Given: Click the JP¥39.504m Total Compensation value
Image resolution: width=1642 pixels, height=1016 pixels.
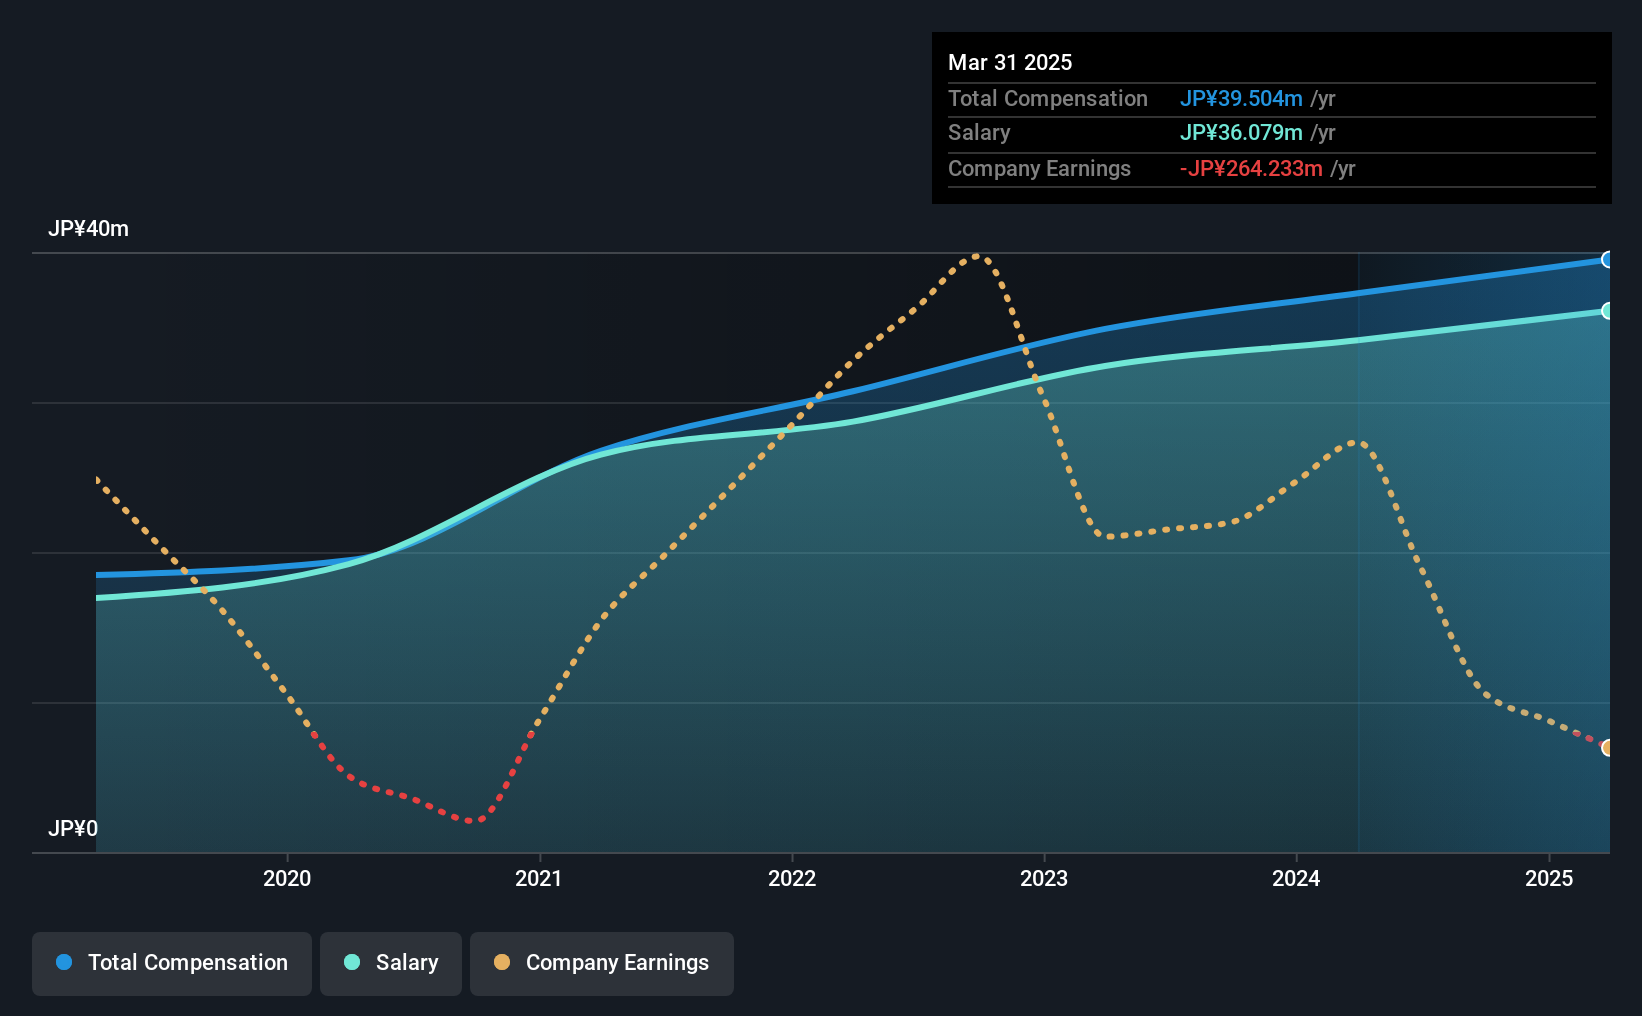Looking at the screenshot, I should coord(1241,99).
